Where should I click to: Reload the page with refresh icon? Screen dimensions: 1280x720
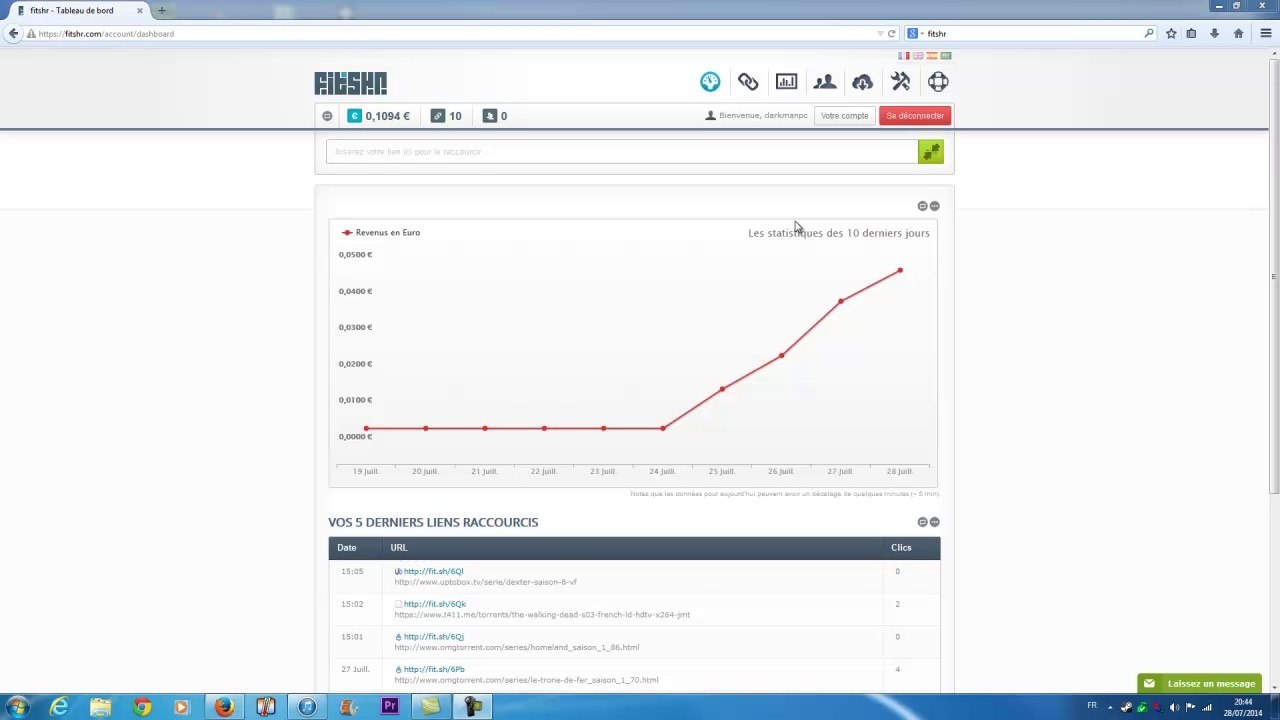click(x=891, y=34)
